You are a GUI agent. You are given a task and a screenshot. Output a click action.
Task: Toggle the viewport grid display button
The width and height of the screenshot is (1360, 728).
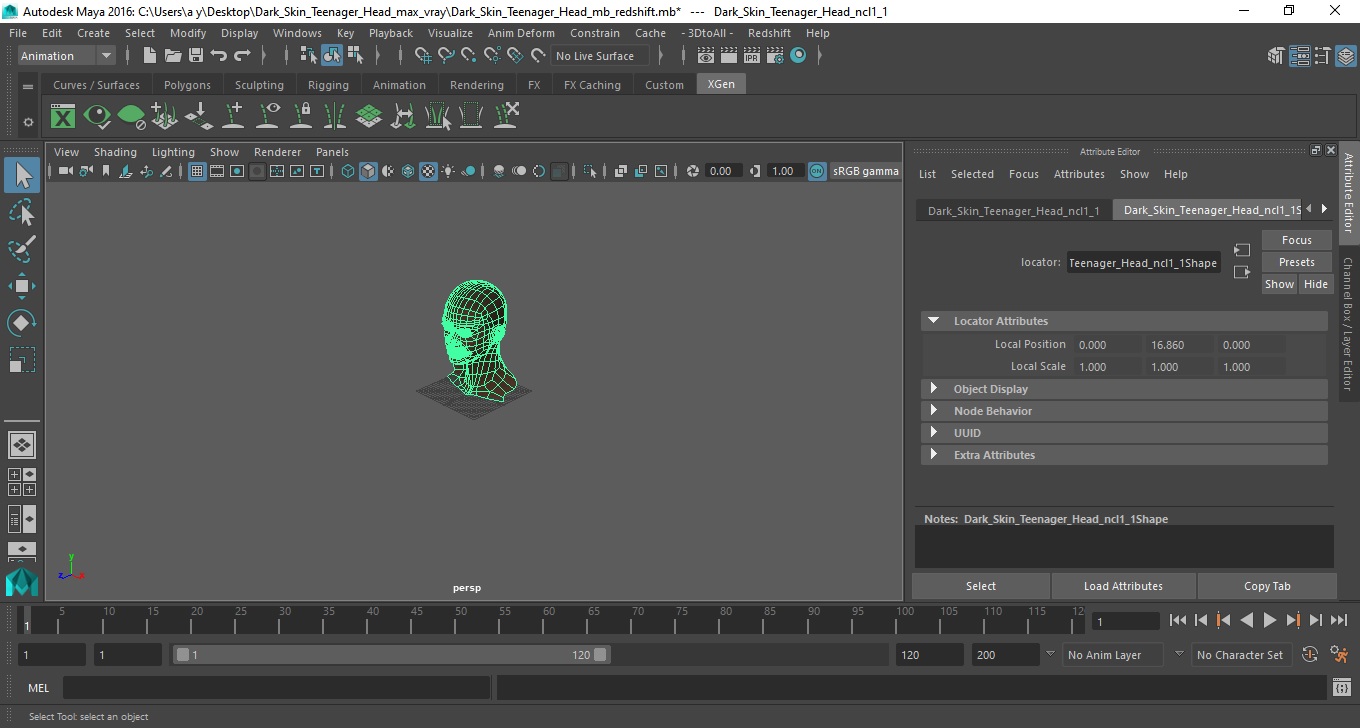click(197, 171)
